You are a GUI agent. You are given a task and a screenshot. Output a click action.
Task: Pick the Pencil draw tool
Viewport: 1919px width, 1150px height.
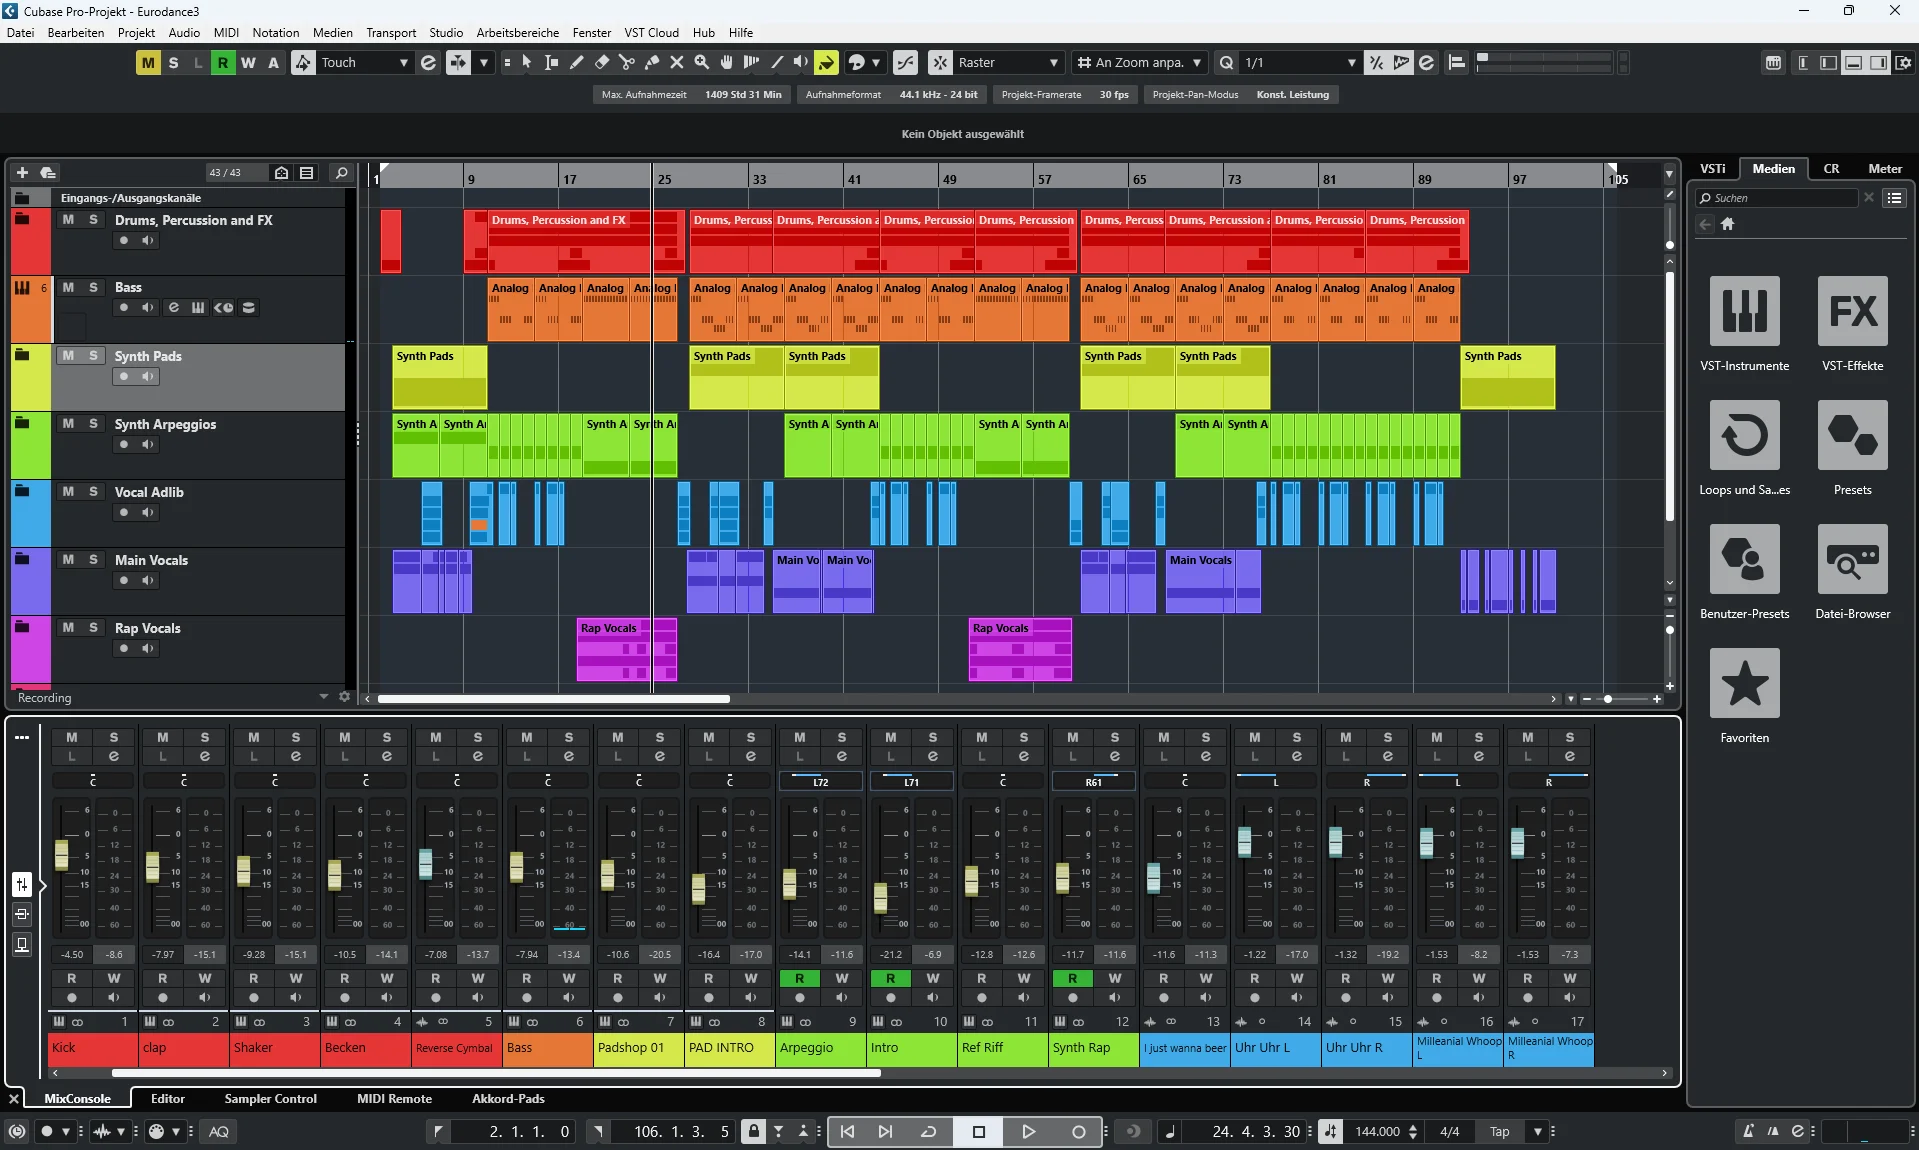coord(577,62)
